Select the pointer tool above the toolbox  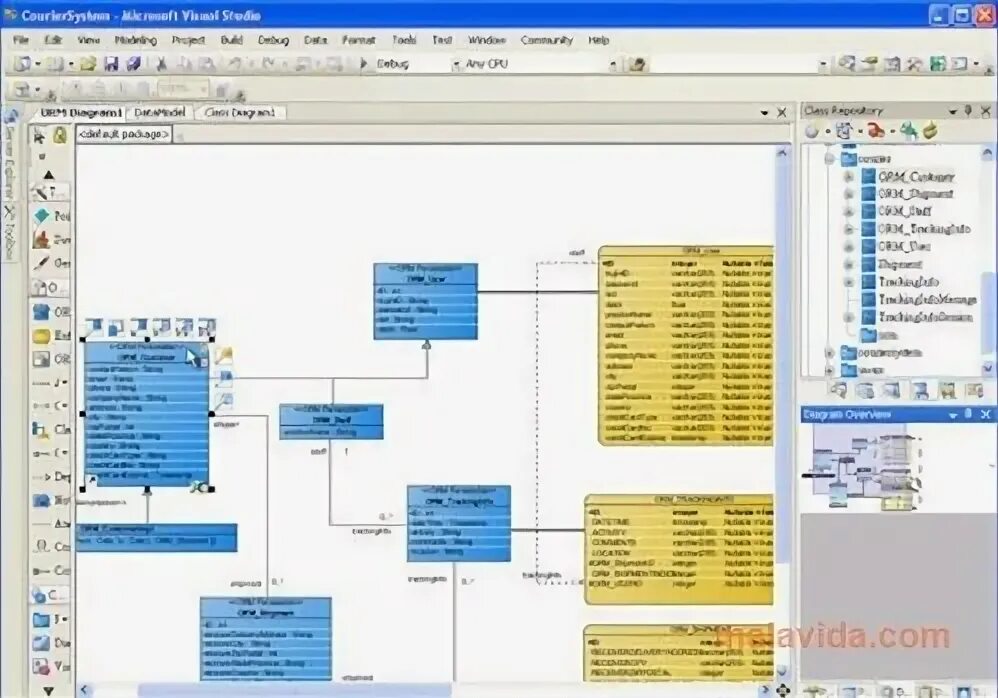pos(39,136)
